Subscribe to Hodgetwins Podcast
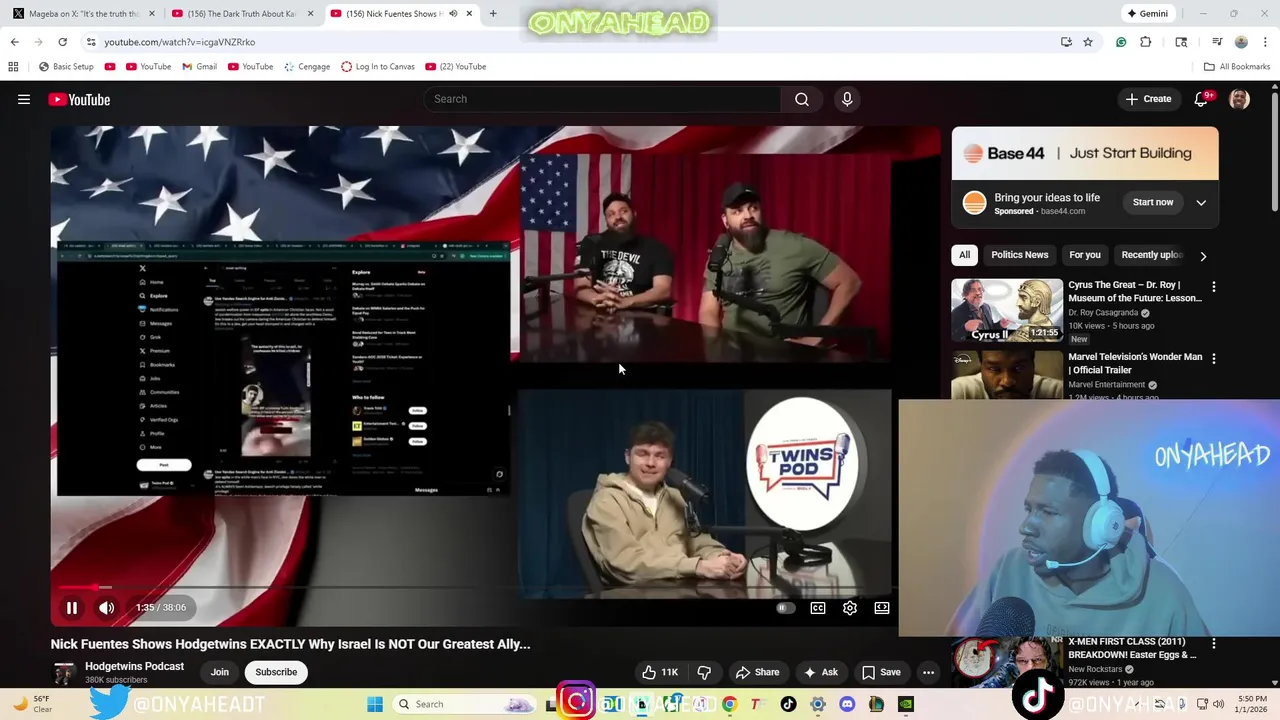Viewport: 1280px width, 720px height. 276,672
